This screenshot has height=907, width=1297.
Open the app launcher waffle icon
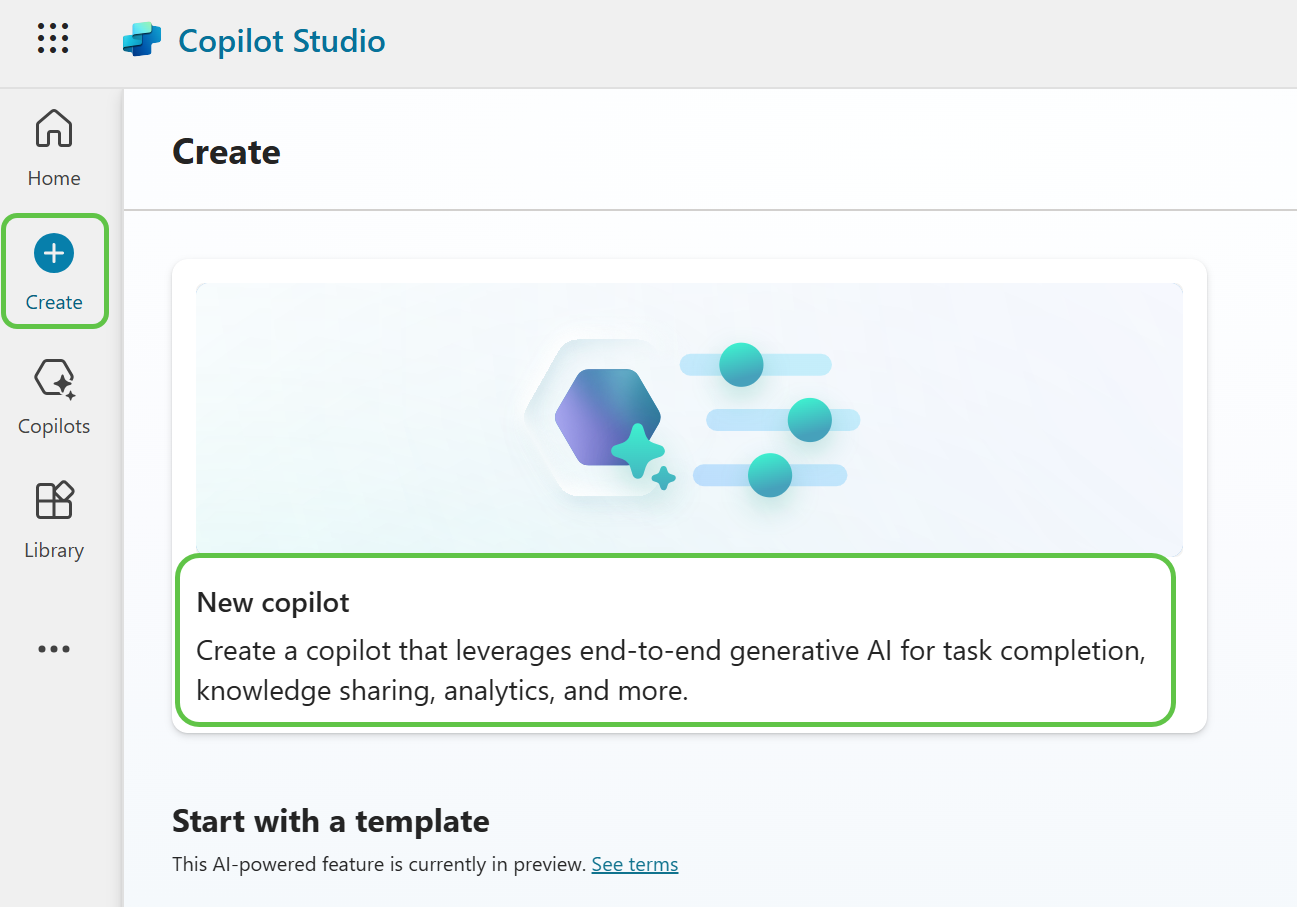(53, 38)
